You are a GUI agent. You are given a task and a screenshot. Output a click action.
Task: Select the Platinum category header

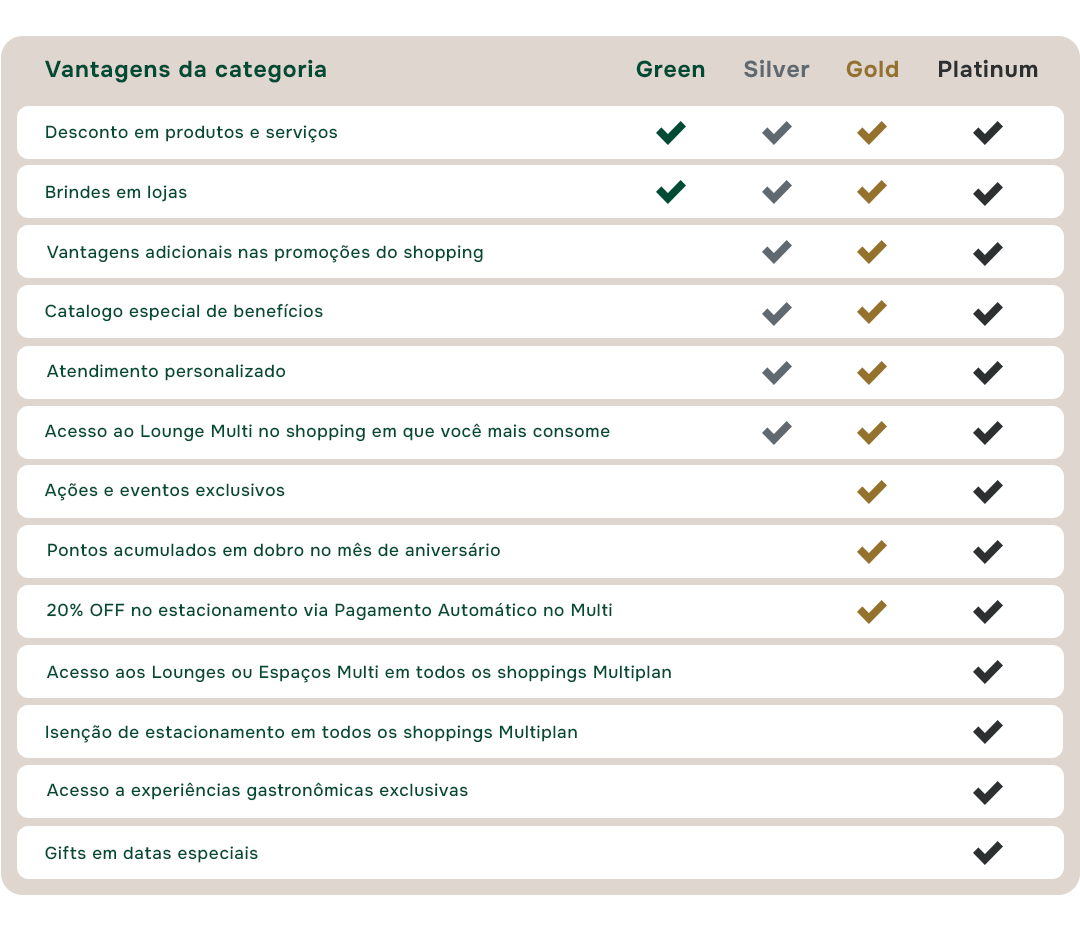pos(988,70)
